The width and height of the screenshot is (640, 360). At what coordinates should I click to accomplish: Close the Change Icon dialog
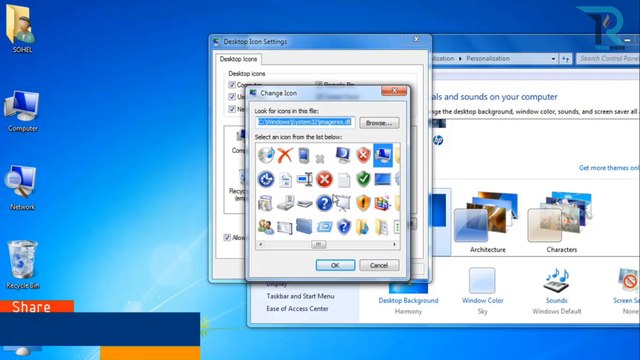click(x=394, y=91)
